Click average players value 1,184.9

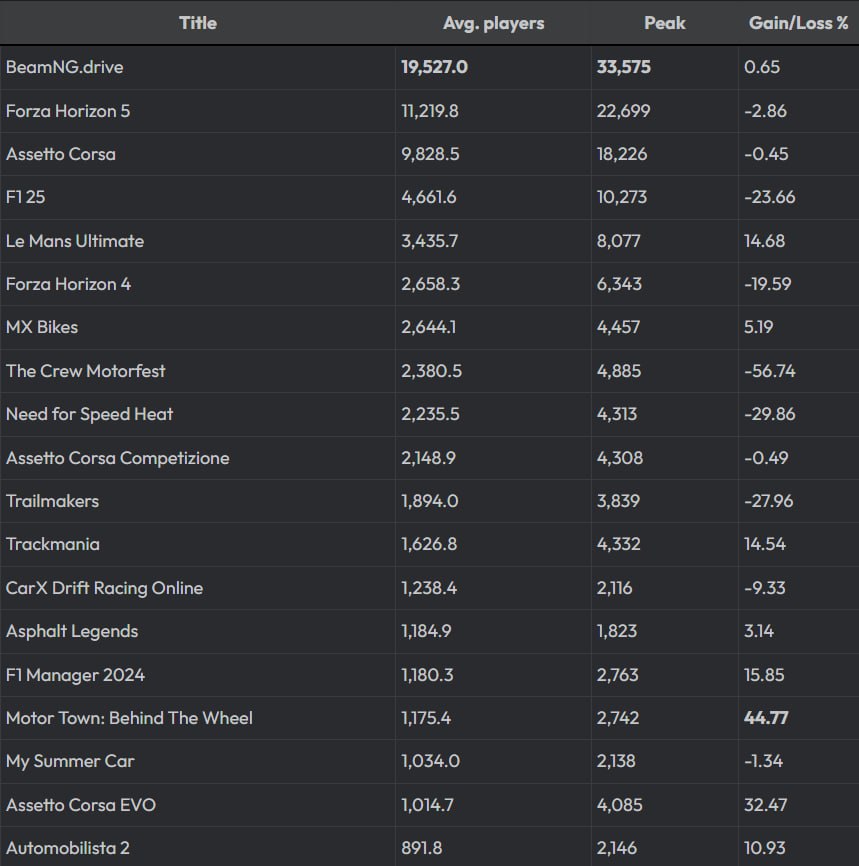[426, 631]
